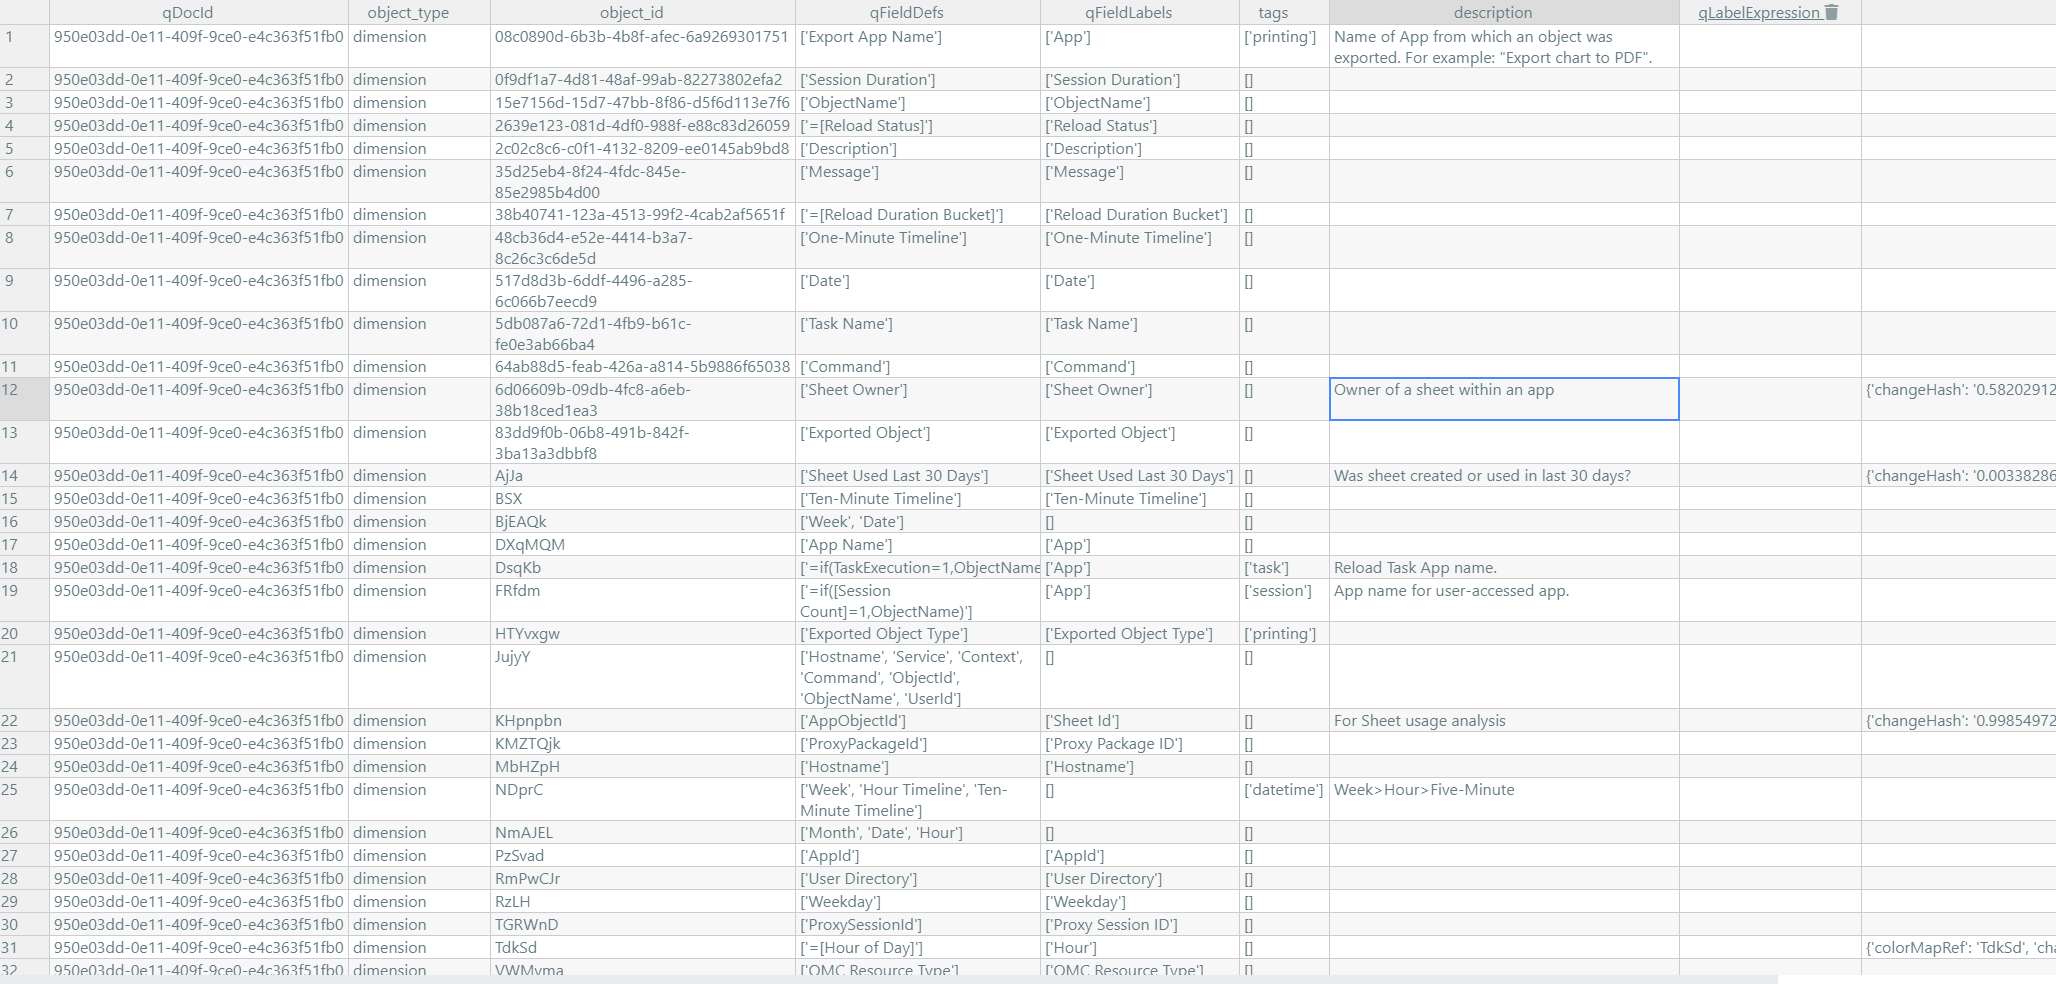Viewport: 2056px width, 984px height.
Task: Click the "['=[Reload Status]']" field def cell
Action: coord(917,125)
